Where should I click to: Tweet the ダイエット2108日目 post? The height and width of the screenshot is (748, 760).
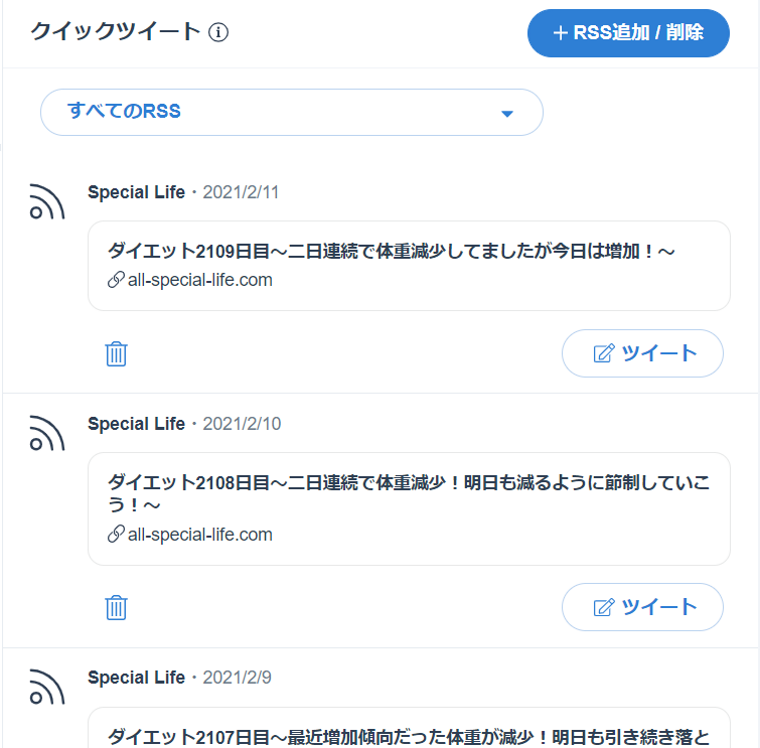[x=642, y=607]
